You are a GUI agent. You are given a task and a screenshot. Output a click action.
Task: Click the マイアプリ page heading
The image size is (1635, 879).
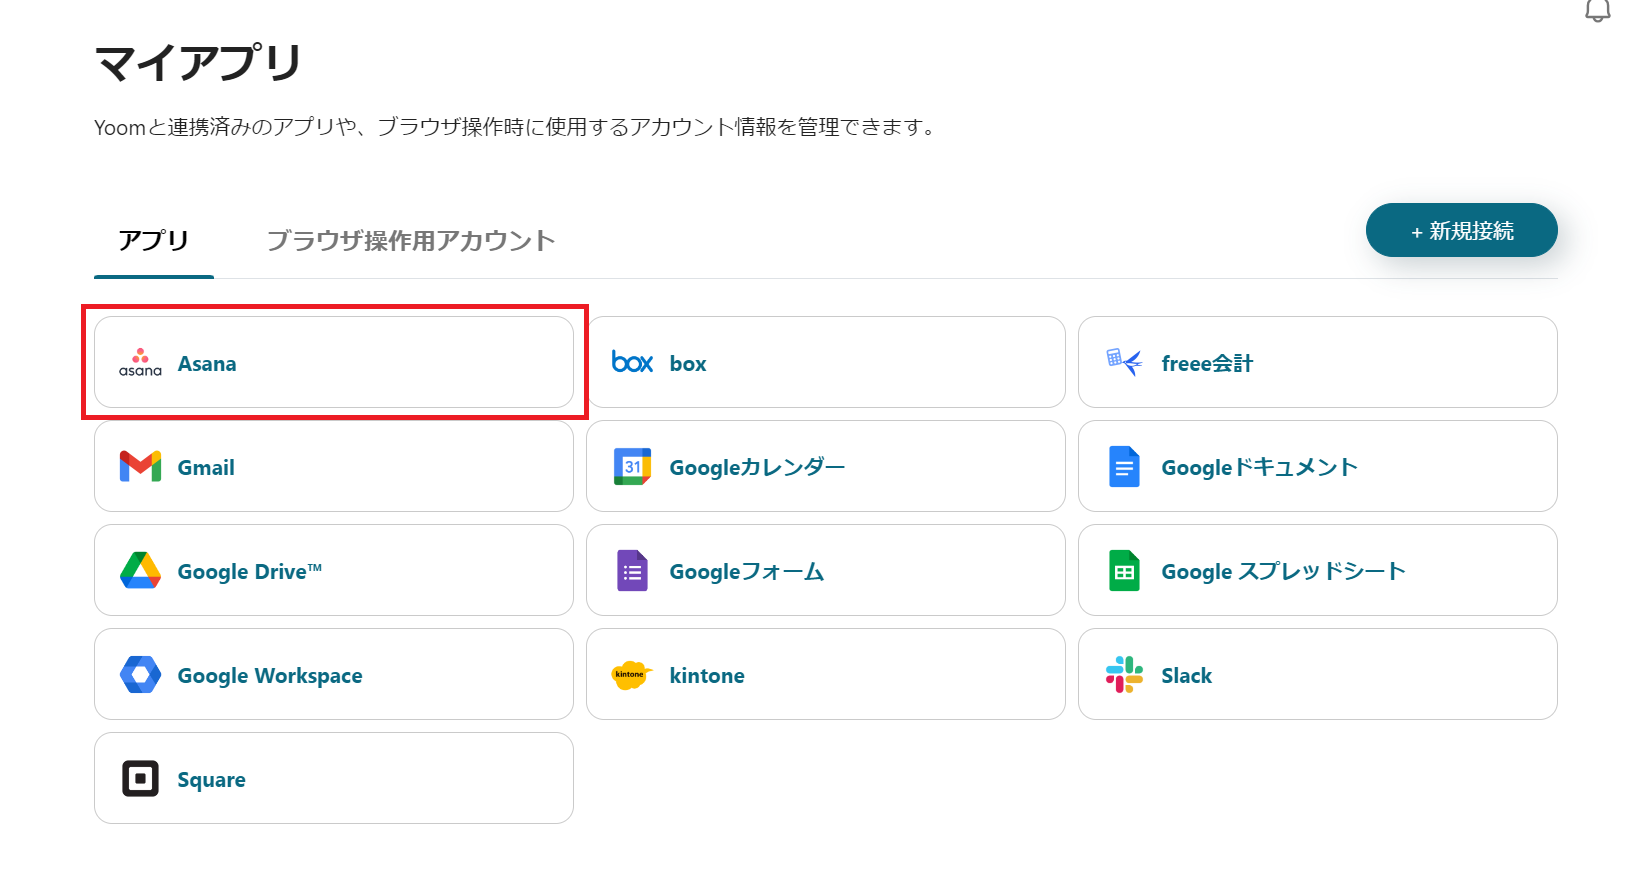click(x=198, y=63)
